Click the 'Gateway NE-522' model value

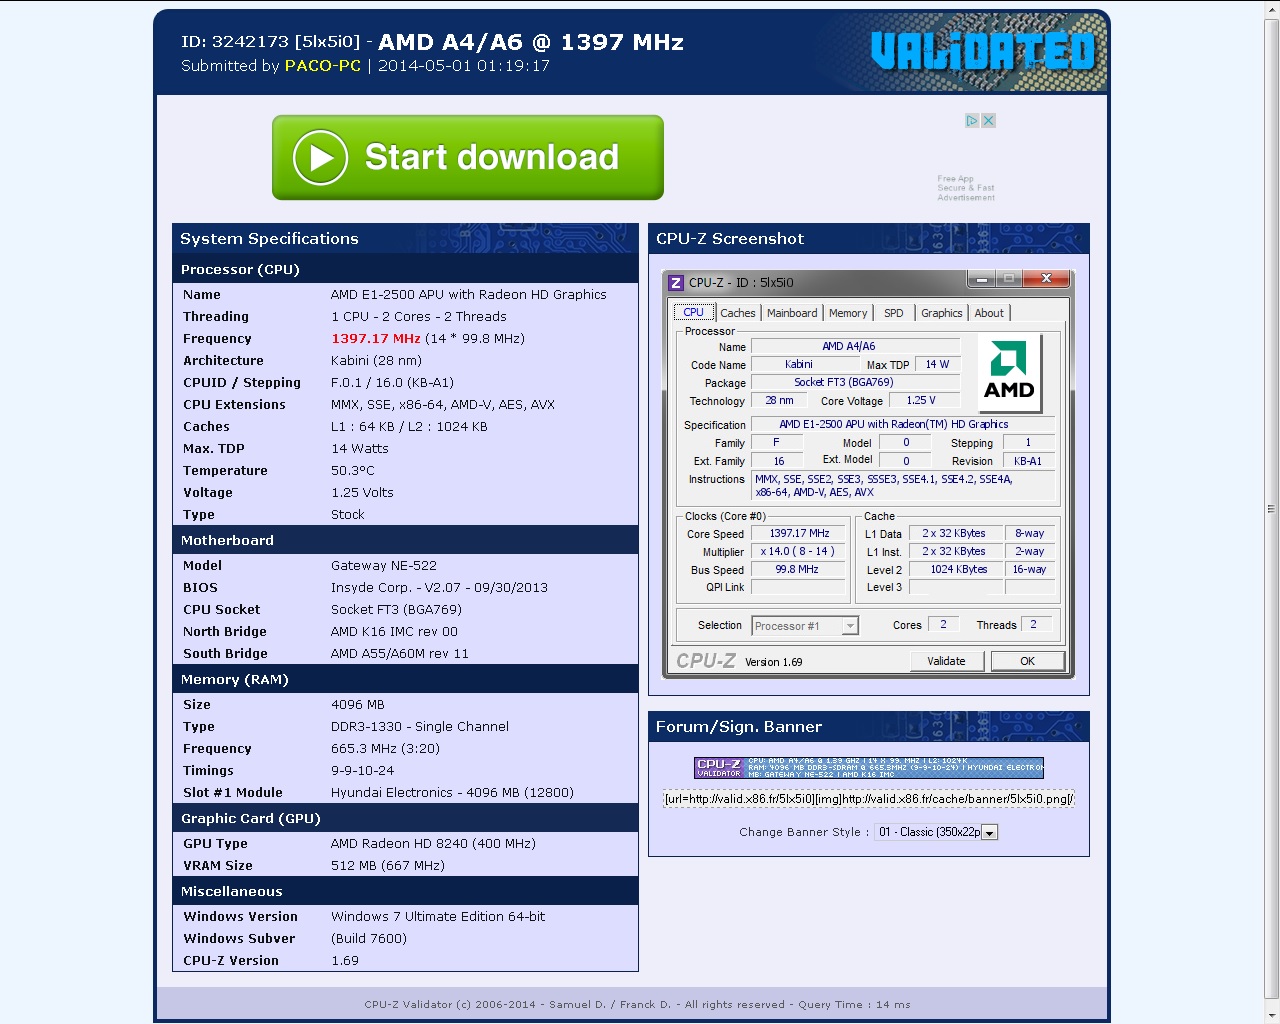tap(384, 565)
